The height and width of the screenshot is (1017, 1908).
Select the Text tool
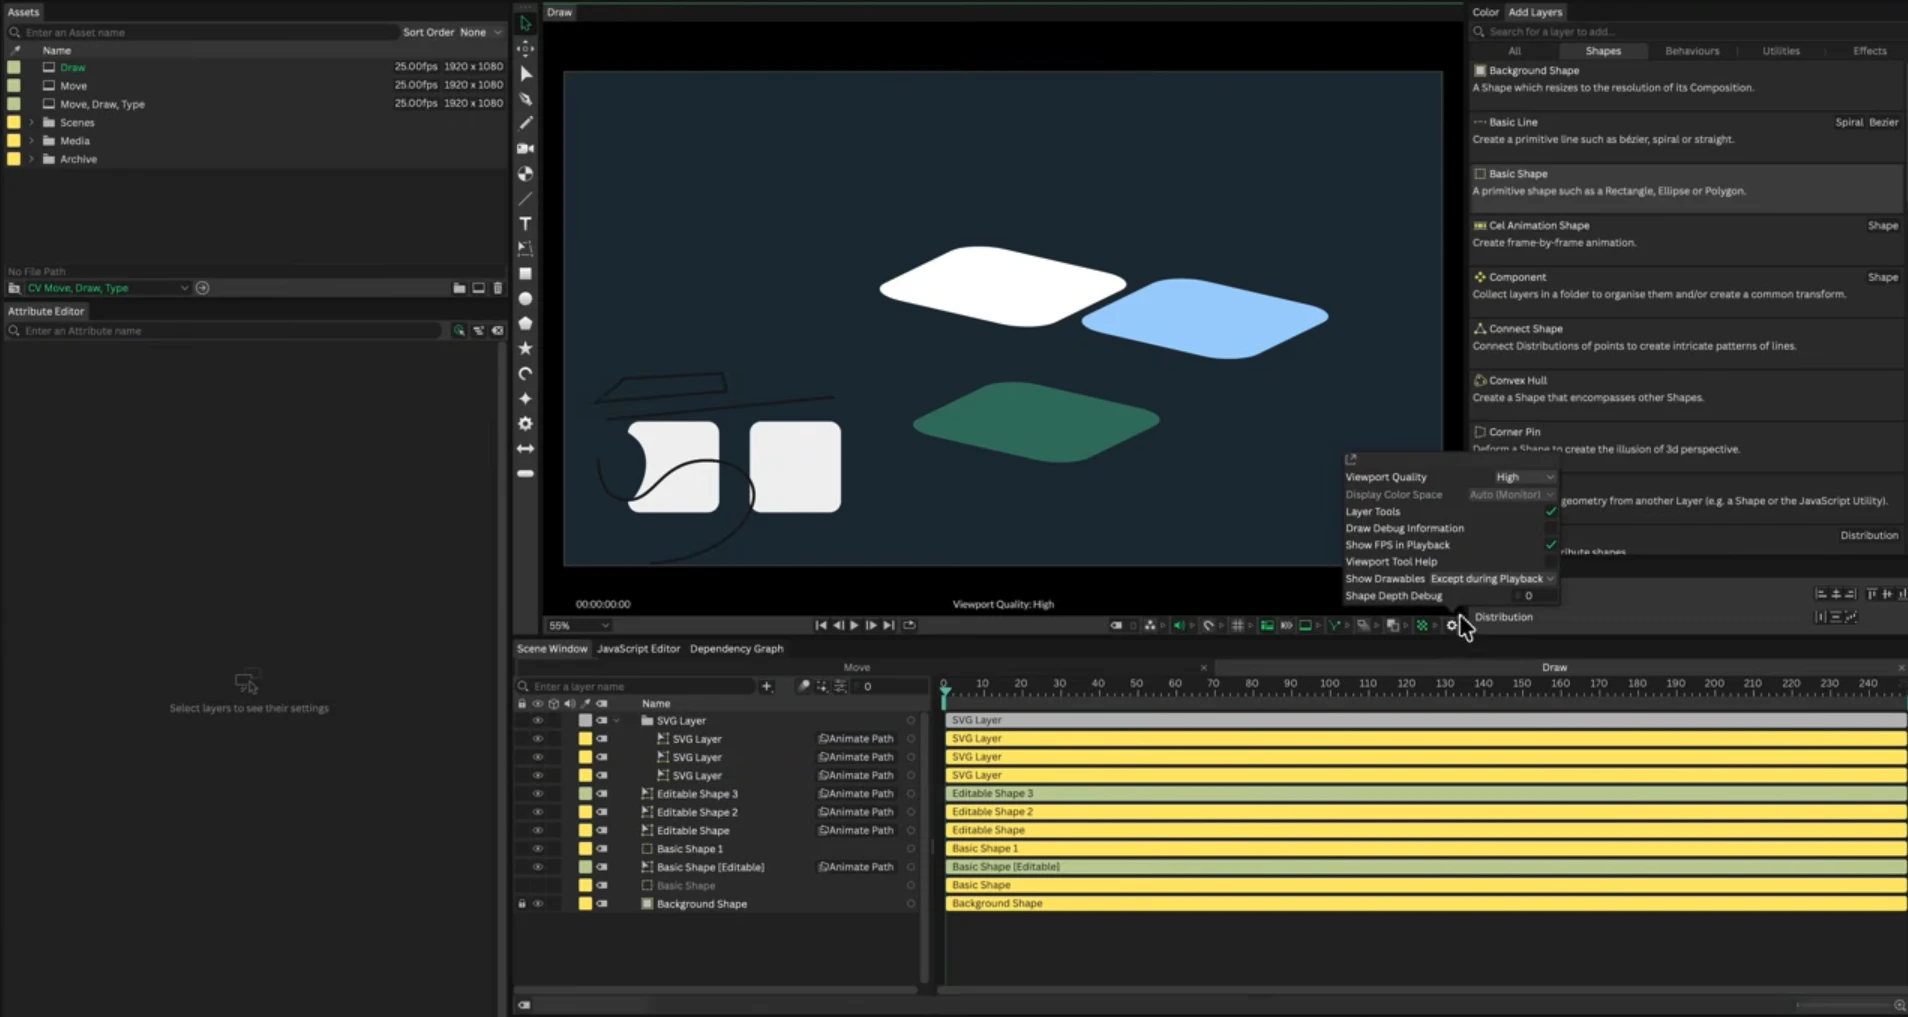pos(525,224)
